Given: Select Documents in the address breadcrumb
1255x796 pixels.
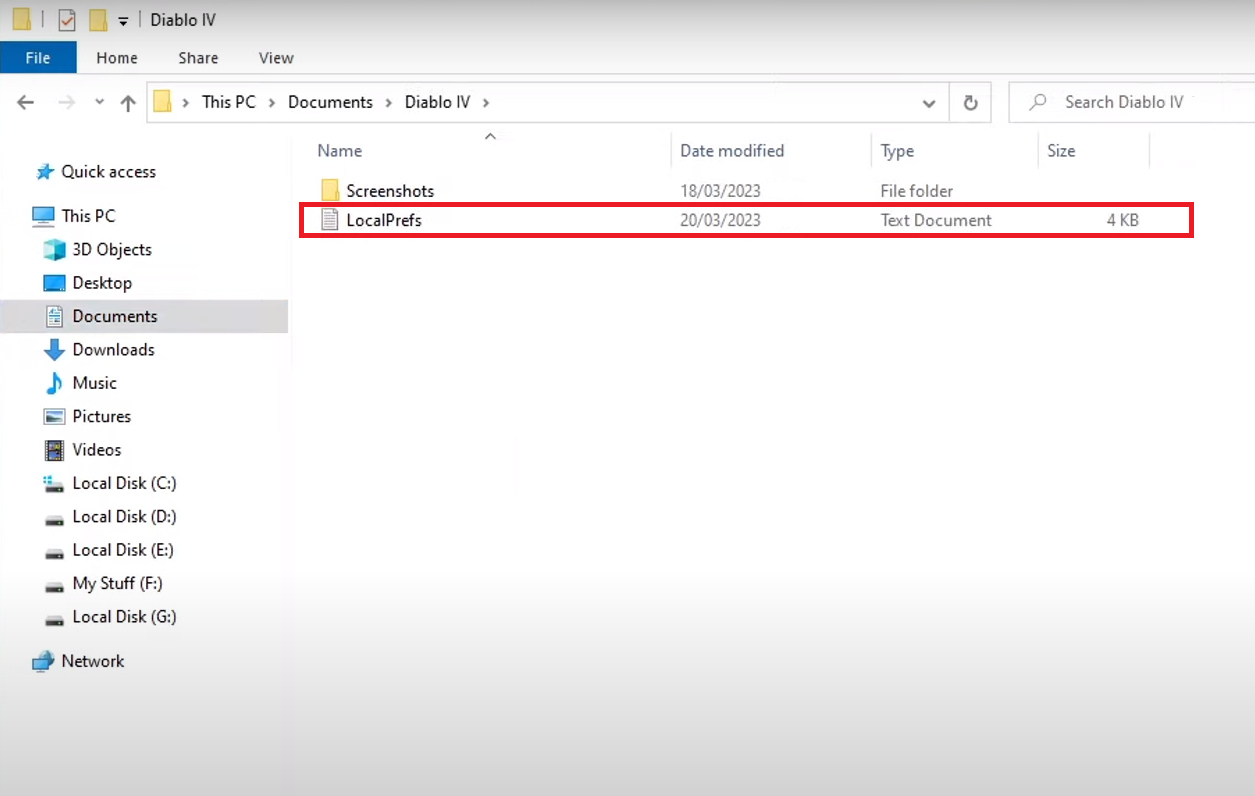Looking at the screenshot, I should coord(330,102).
